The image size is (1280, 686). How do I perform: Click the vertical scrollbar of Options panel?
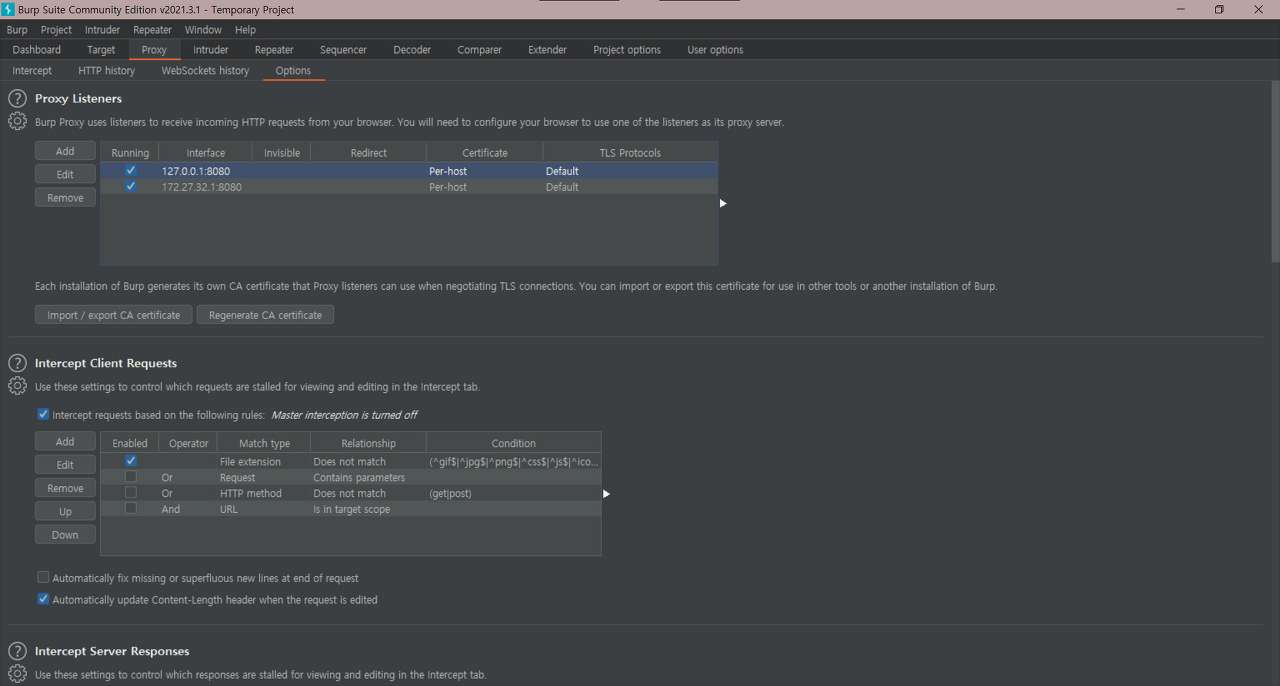click(x=1275, y=172)
